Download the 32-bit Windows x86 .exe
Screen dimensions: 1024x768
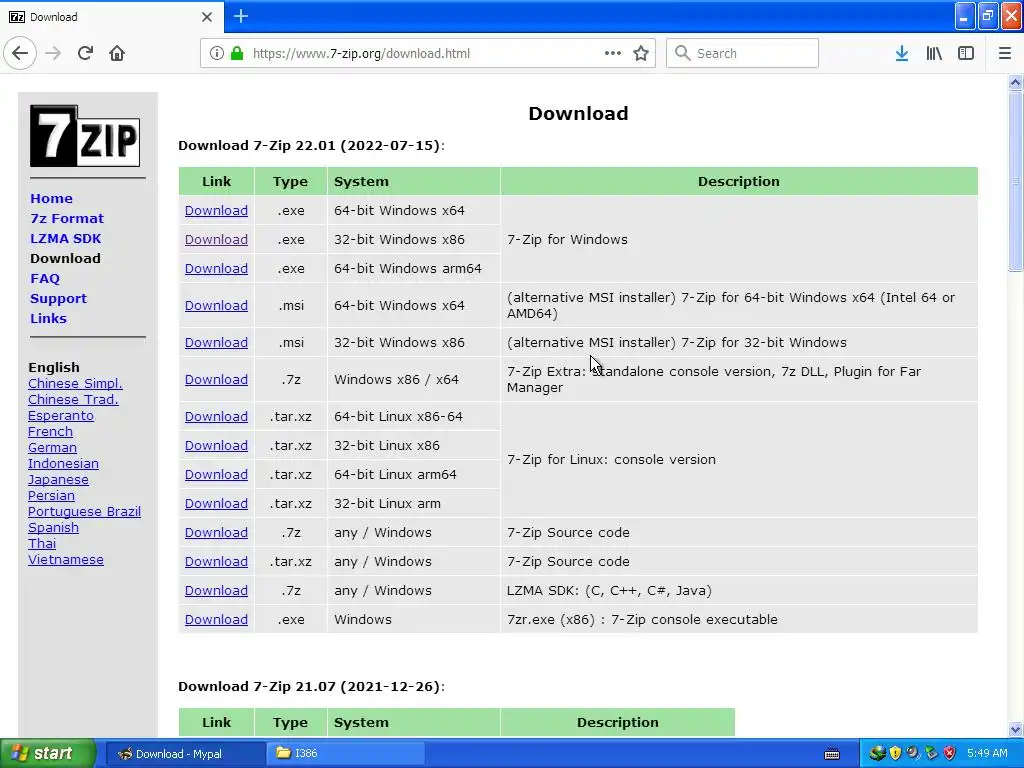(216, 239)
